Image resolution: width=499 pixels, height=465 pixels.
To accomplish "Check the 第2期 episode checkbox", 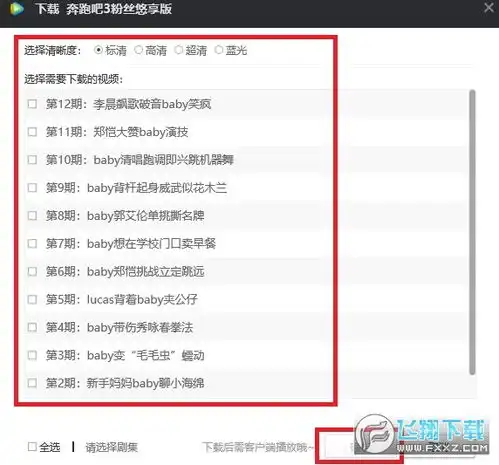I will (x=32, y=383).
